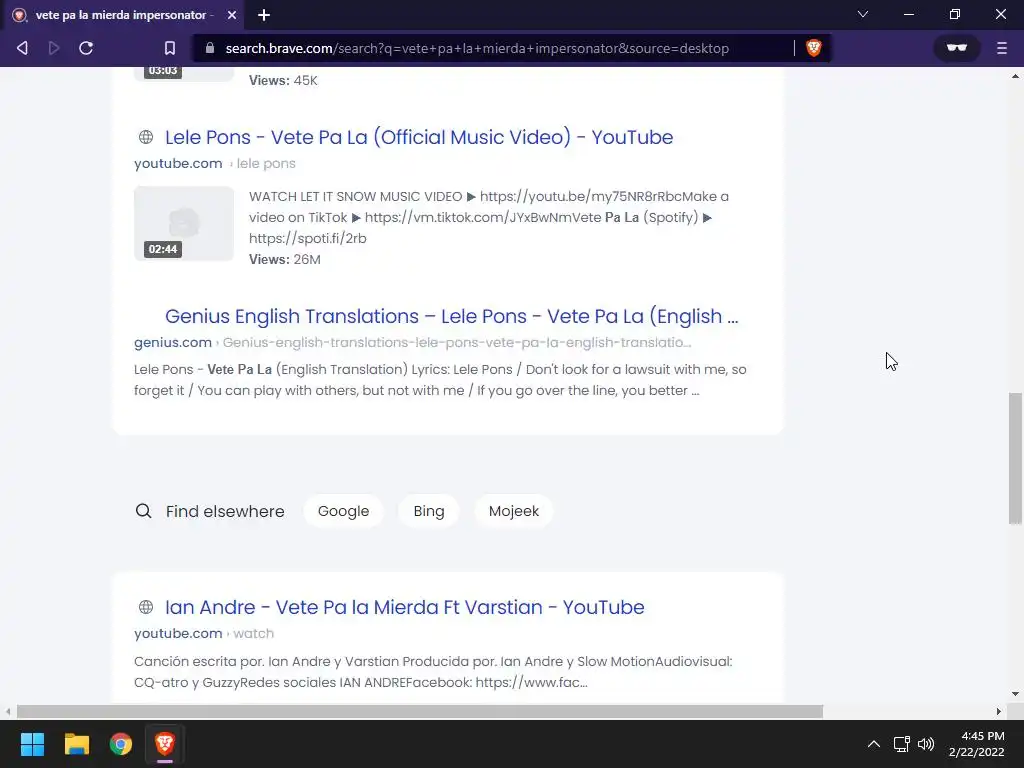Restore down the browser window
This screenshot has width=1024, height=768.
pyautogui.click(x=955, y=14)
